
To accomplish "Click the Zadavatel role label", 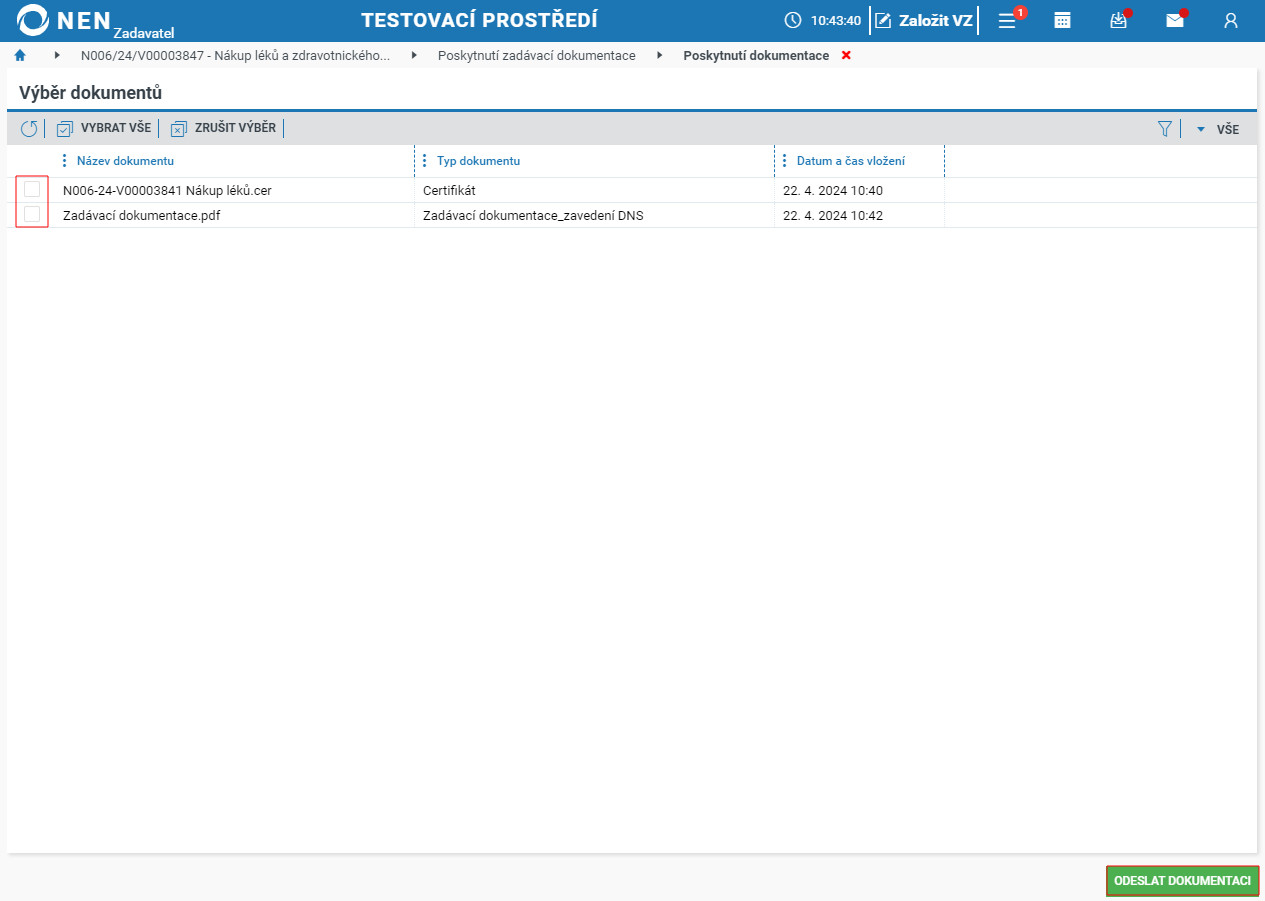I will [144, 33].
